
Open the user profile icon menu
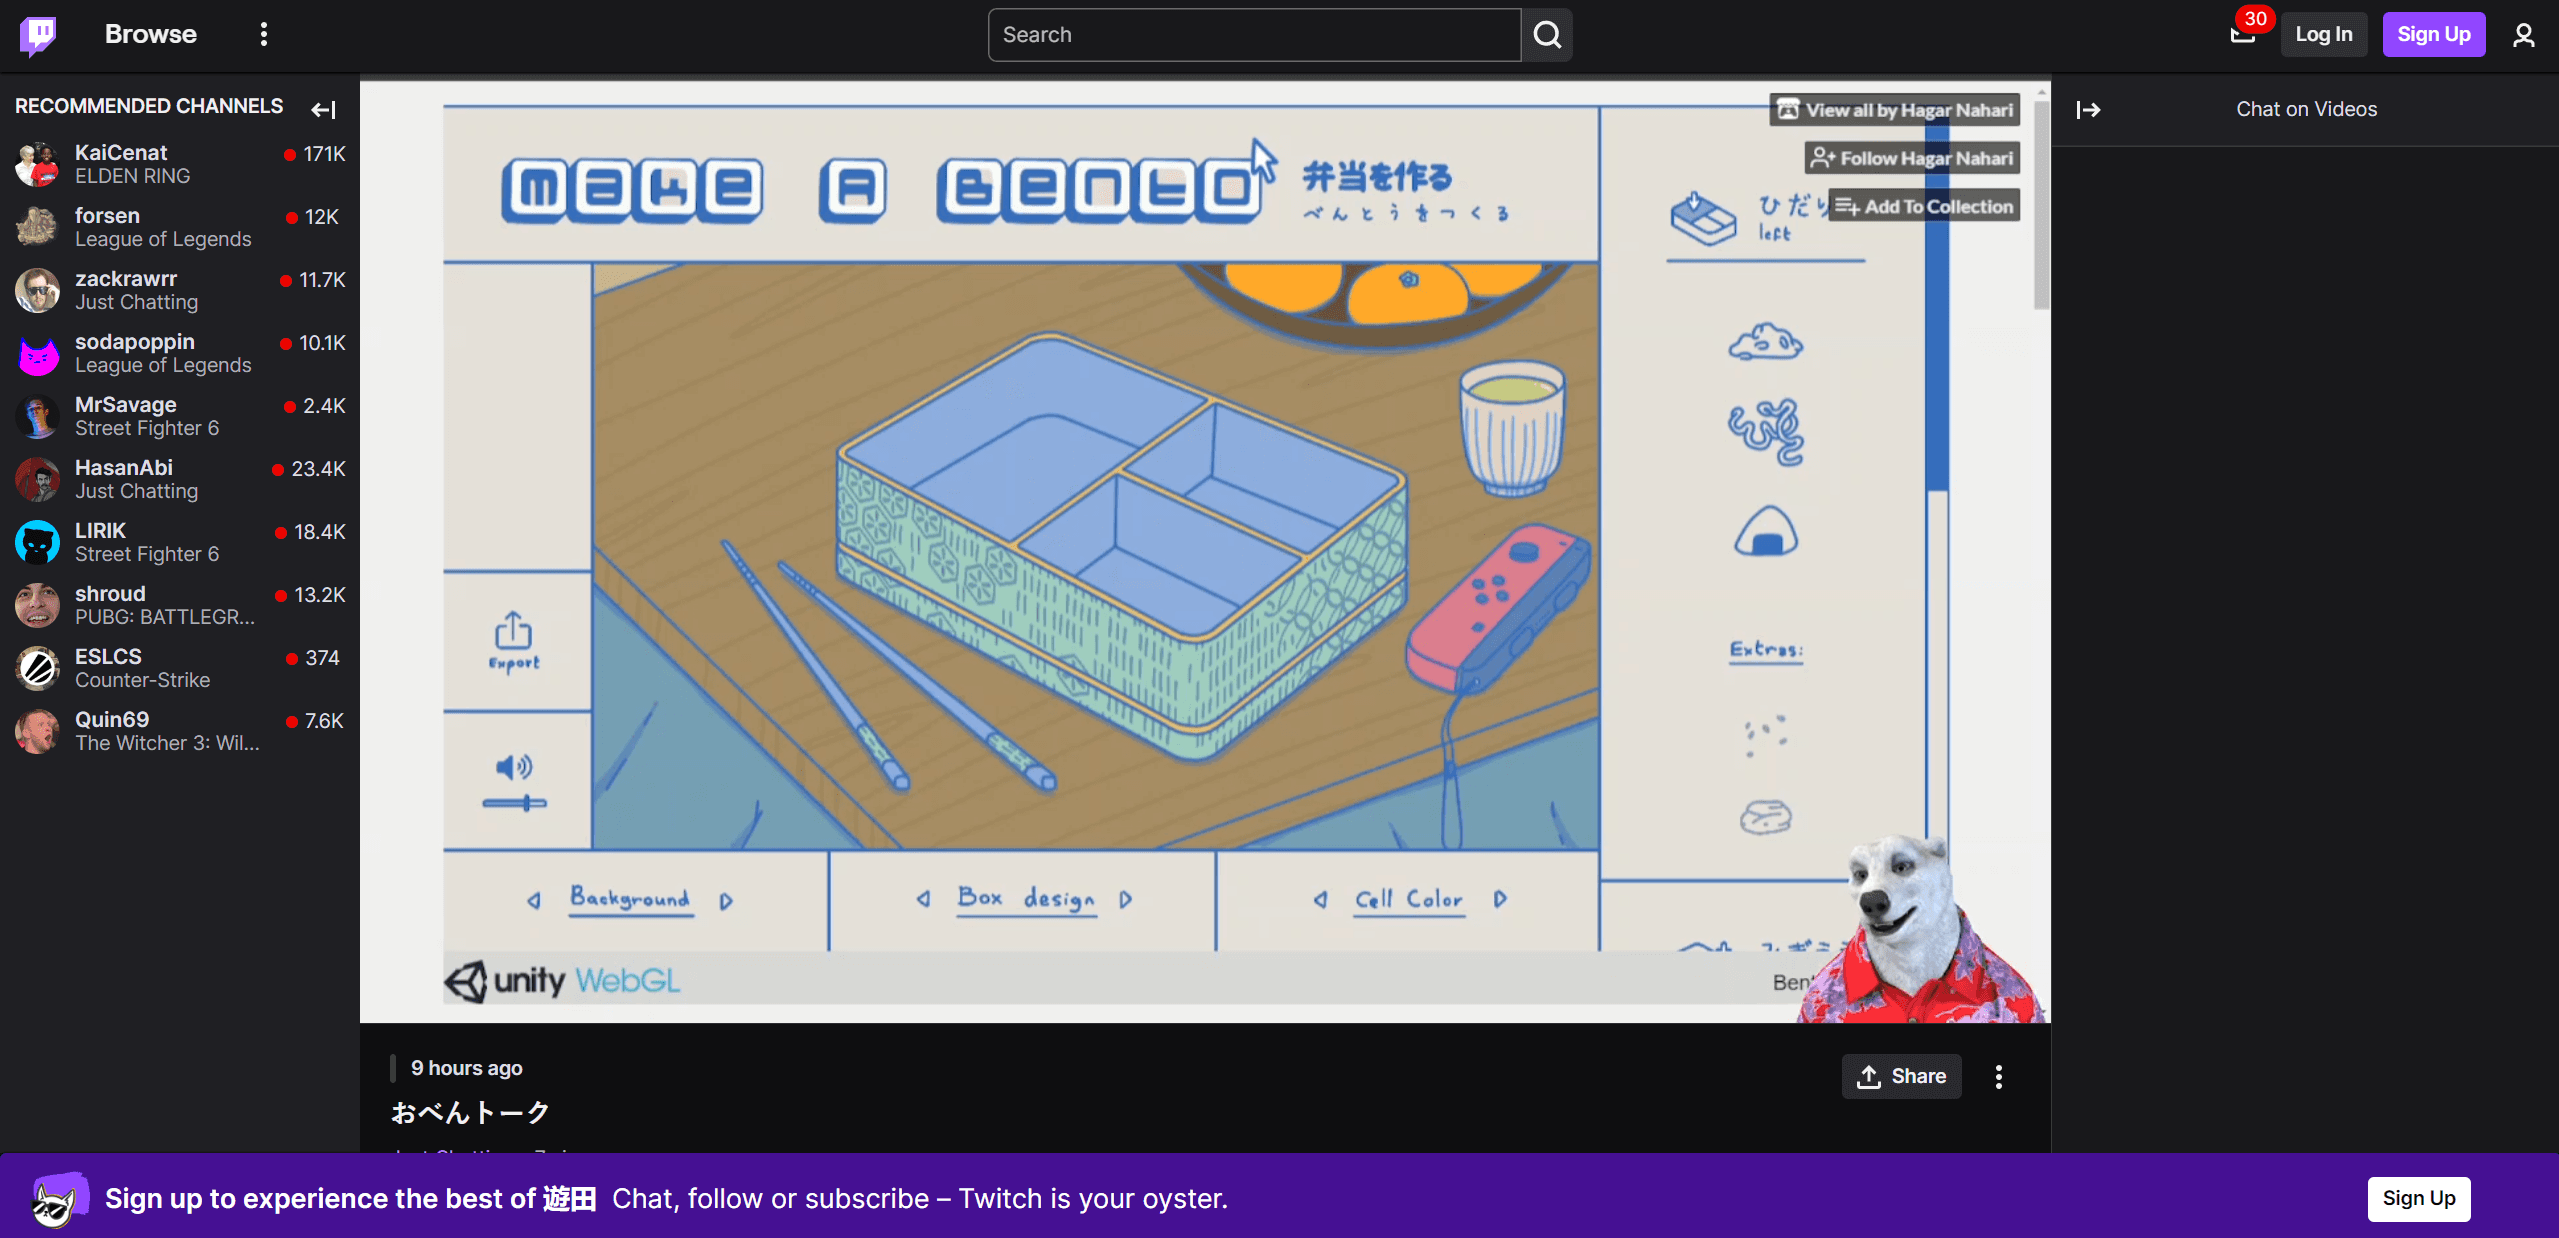[2523, 35]
